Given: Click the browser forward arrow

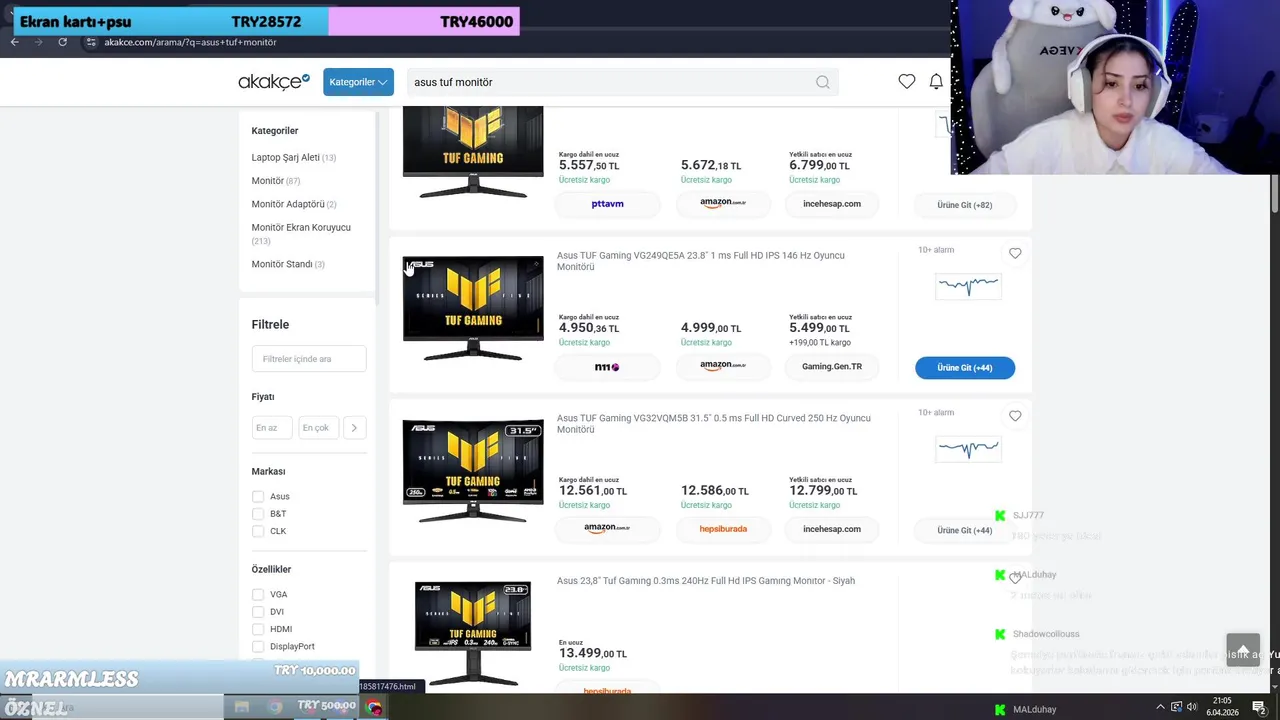Looking at the screenshot, I should 39,42.
